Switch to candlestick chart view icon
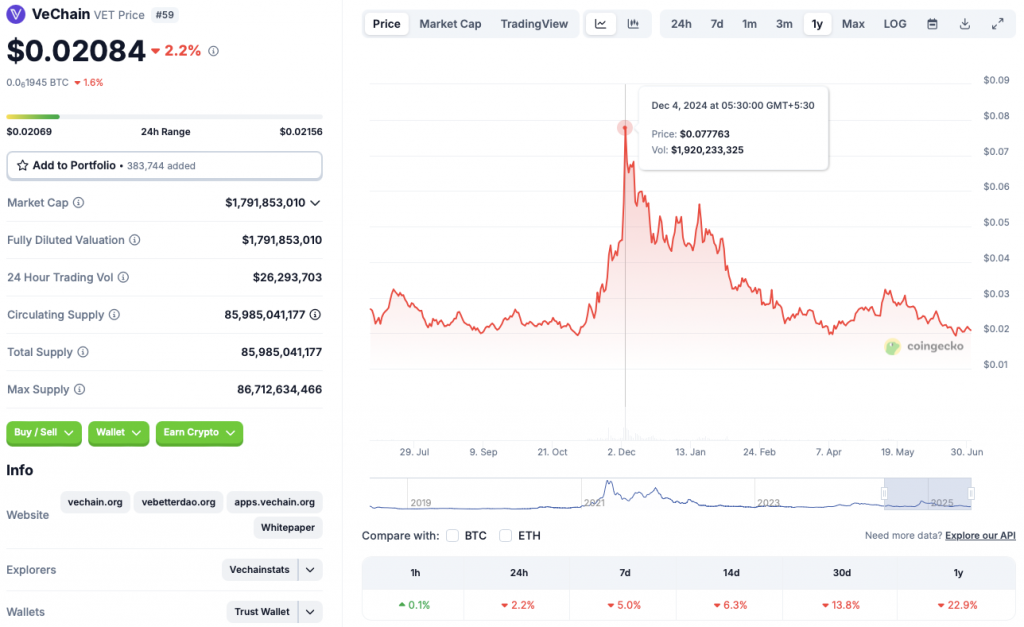 pos(633,24)
